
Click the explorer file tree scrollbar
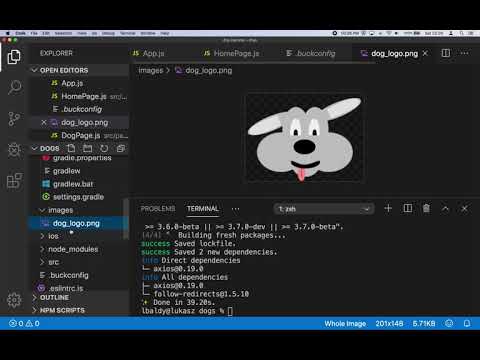tap(126, 219)
